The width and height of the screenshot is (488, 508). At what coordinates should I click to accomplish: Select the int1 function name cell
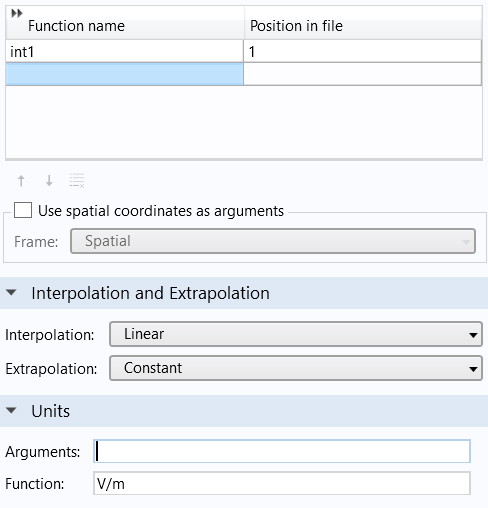point(124,51)
